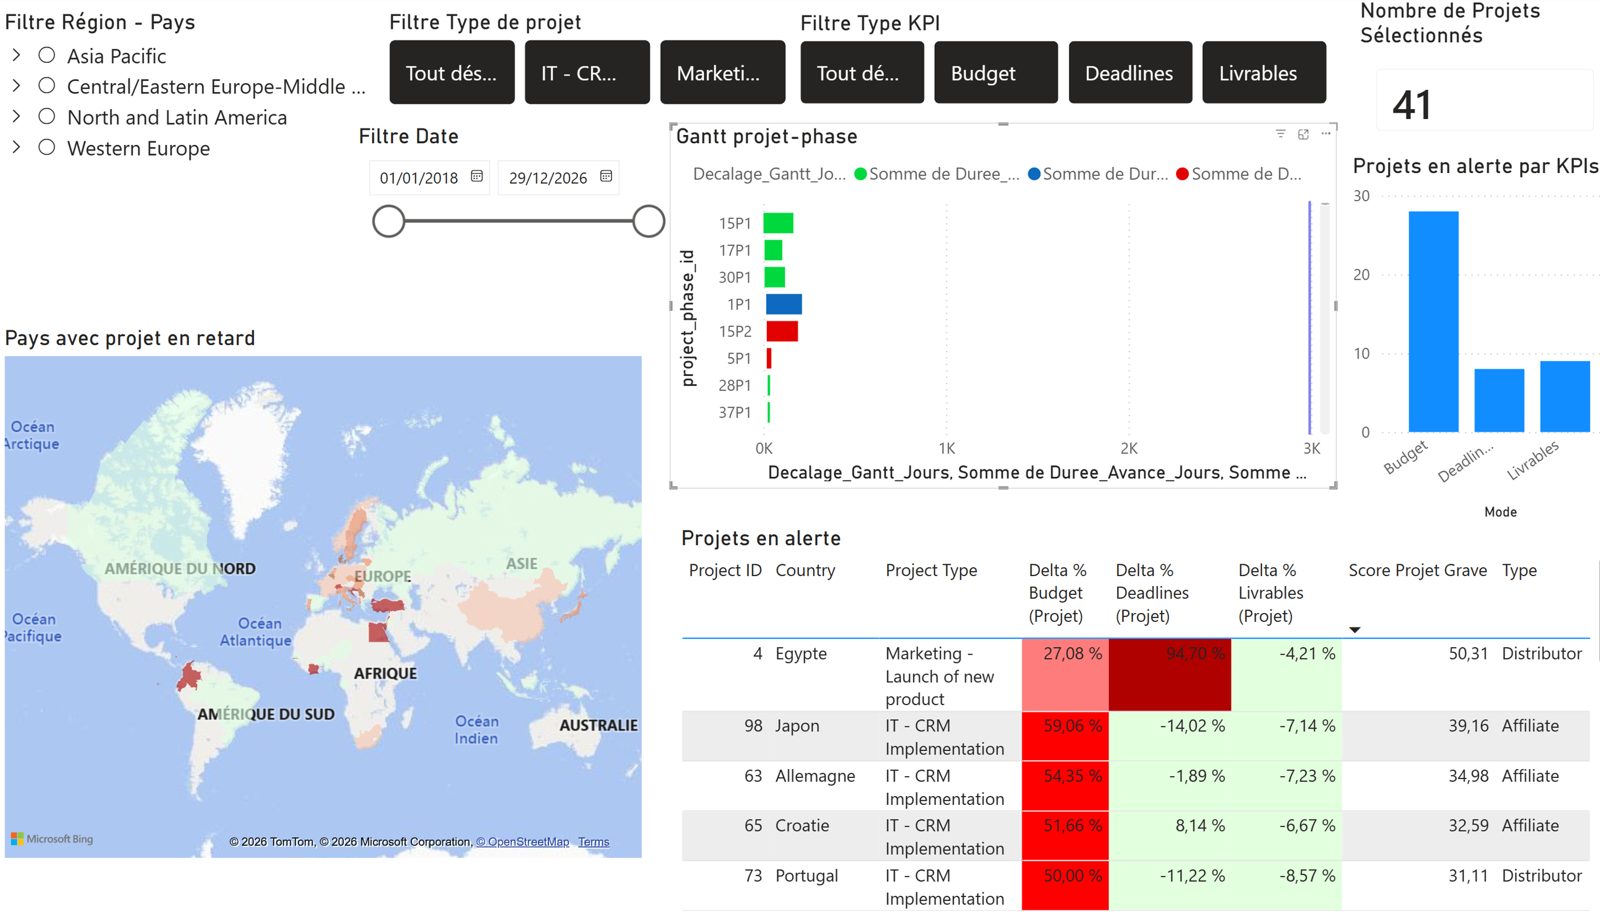1600x914 pixels.
Task: Select 'Tout dés...' project type filter
Action: 452,73
